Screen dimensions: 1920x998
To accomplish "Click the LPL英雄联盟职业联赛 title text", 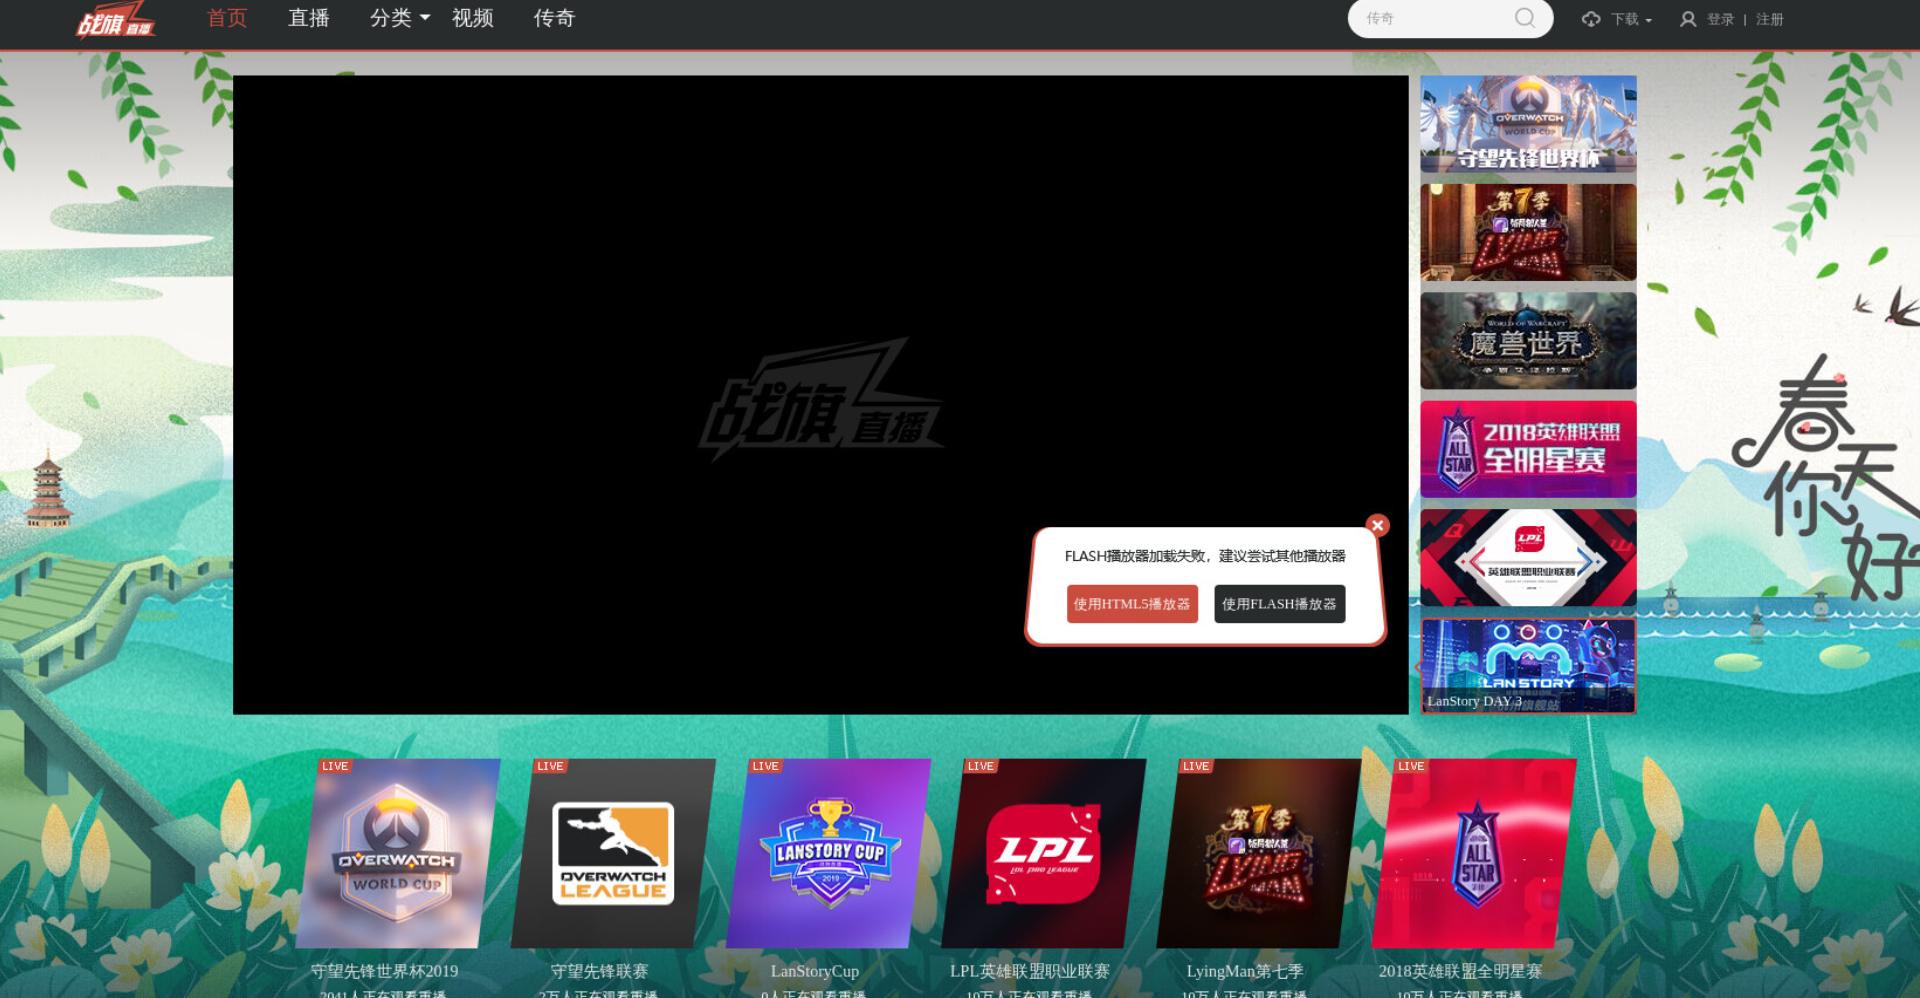I will pos(1029,971).
